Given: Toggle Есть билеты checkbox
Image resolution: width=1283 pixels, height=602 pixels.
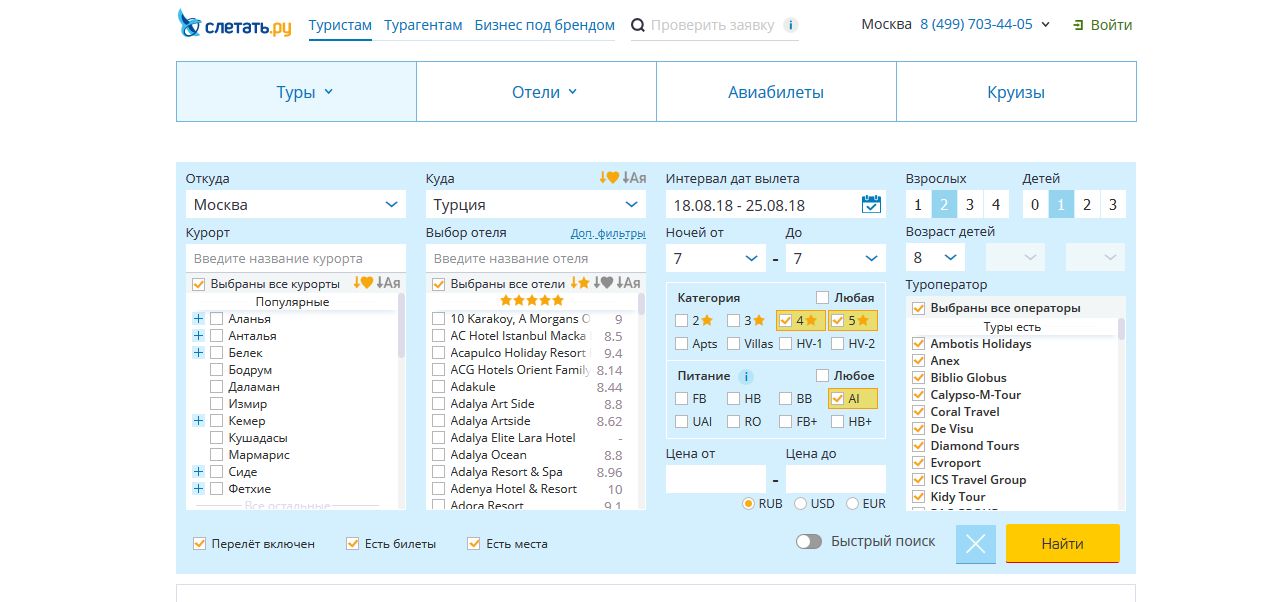Looking at the screenshot, I should tap(352, 544).
